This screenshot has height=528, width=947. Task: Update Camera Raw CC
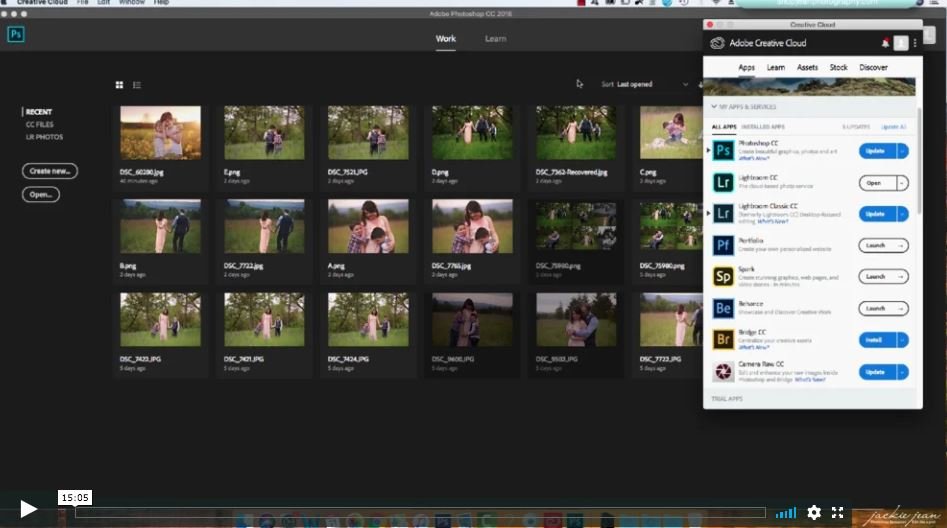pos(877,372)
